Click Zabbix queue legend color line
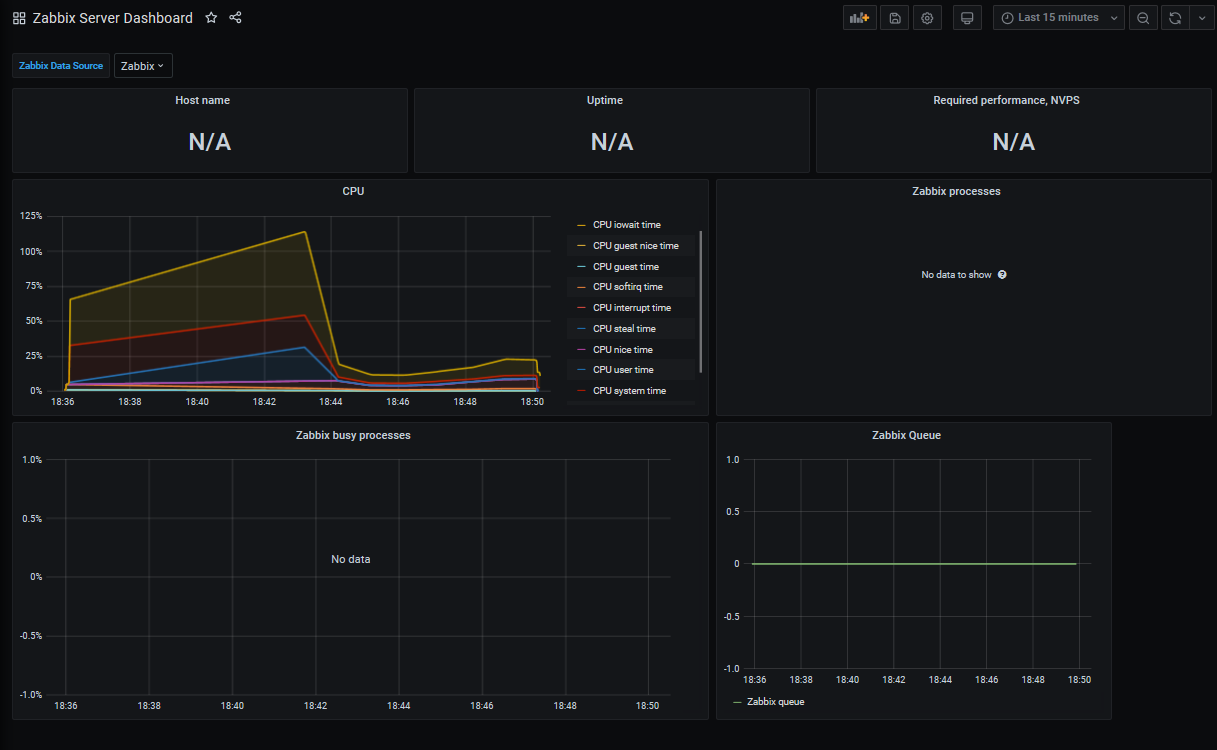 [x=738, y=702]
